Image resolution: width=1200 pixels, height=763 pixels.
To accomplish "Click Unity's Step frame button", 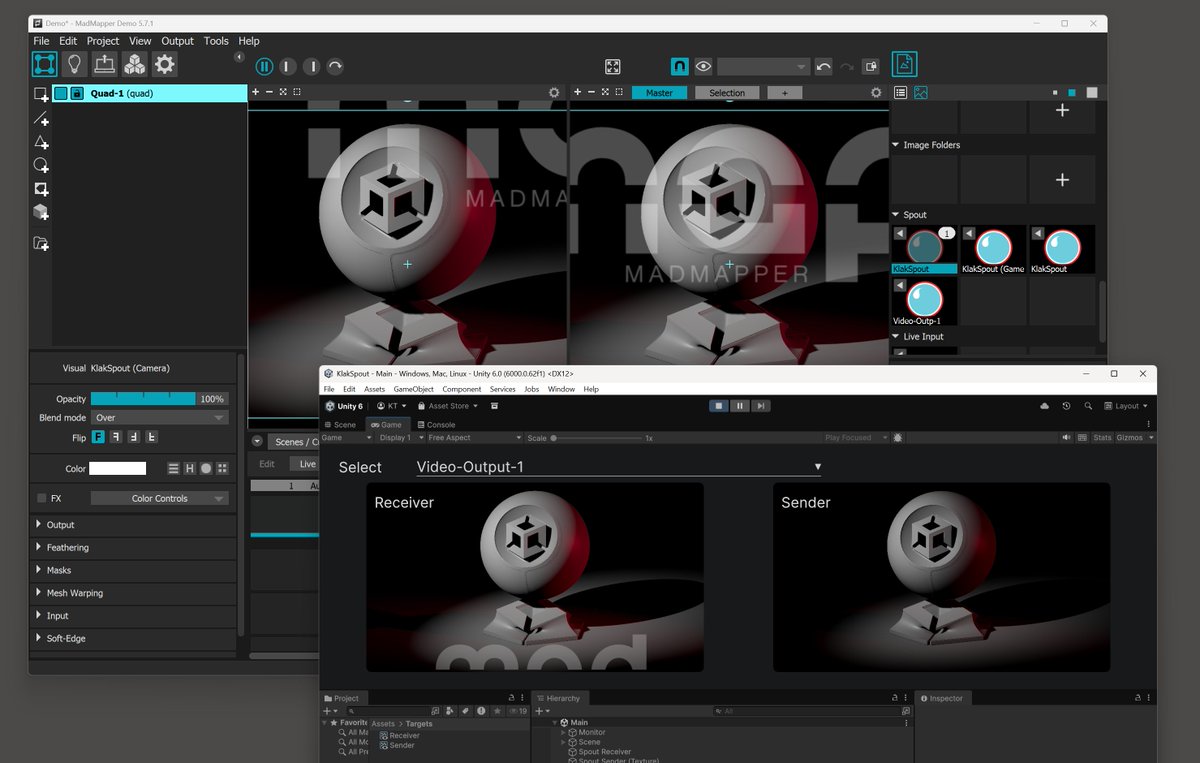I will click(761, 406).
